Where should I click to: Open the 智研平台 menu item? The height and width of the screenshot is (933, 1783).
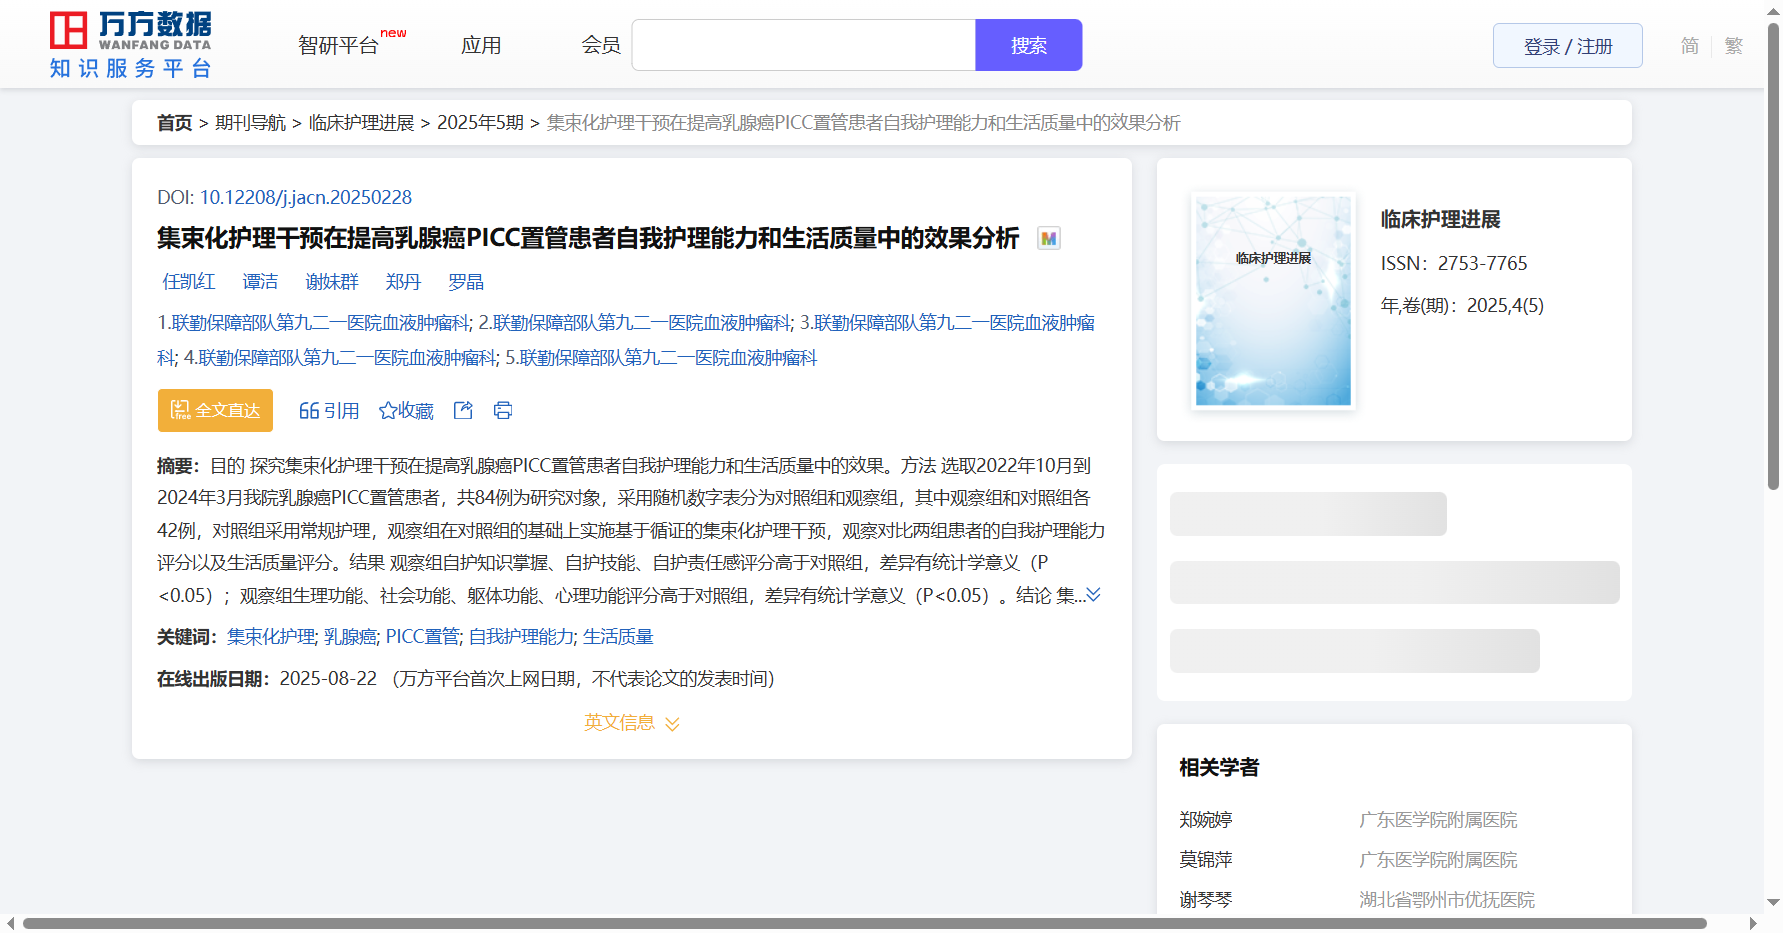338,45
